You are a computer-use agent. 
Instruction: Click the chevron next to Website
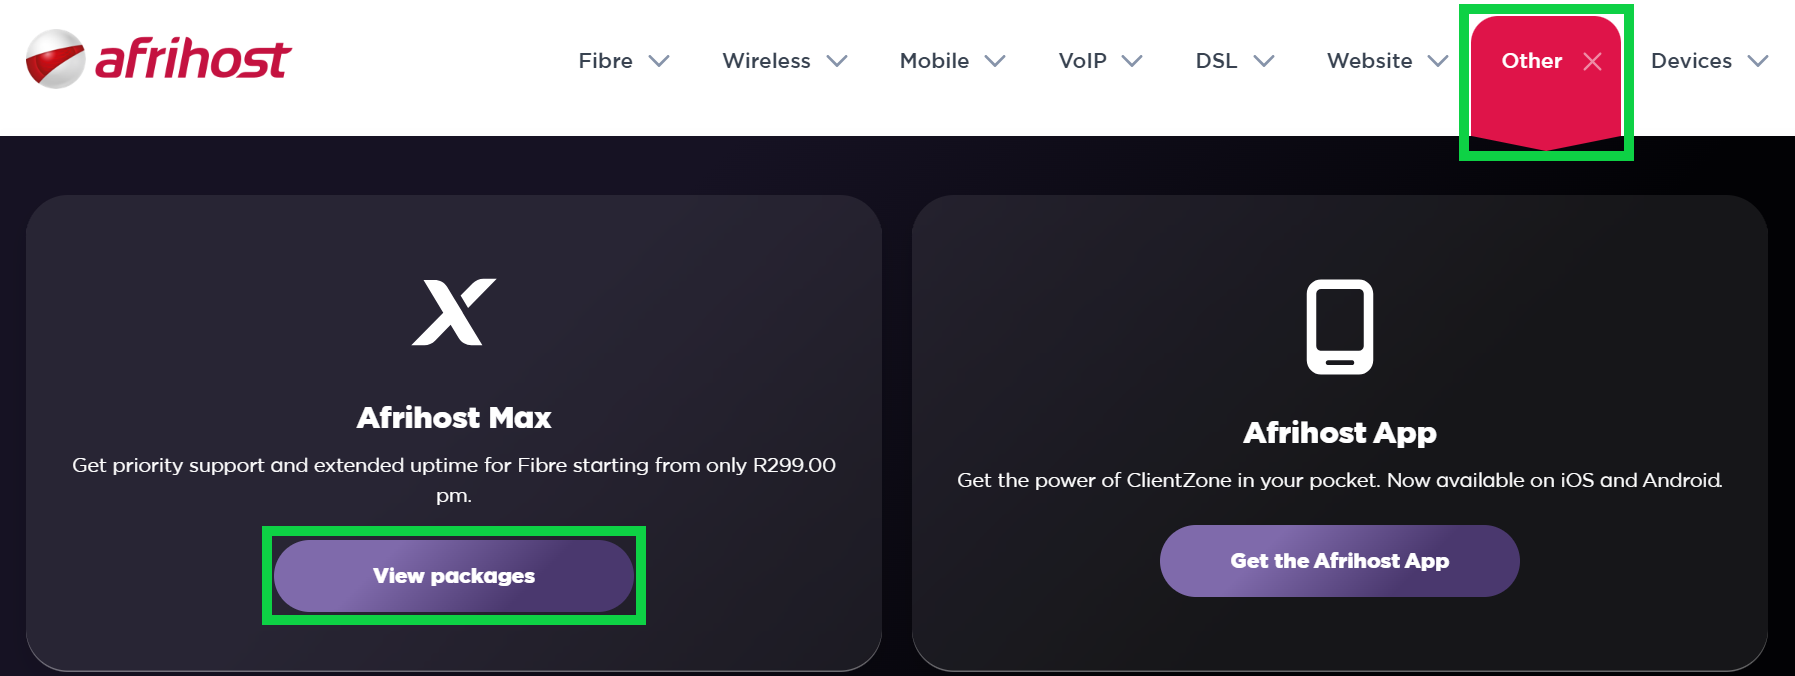click(x=1438, y=62)
